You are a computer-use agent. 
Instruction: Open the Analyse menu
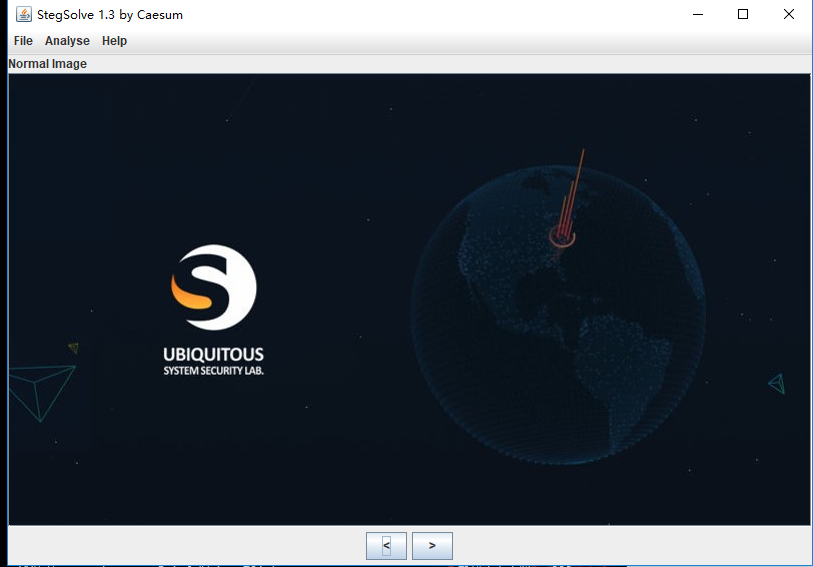pyautogui.click(x=67, y=41)
